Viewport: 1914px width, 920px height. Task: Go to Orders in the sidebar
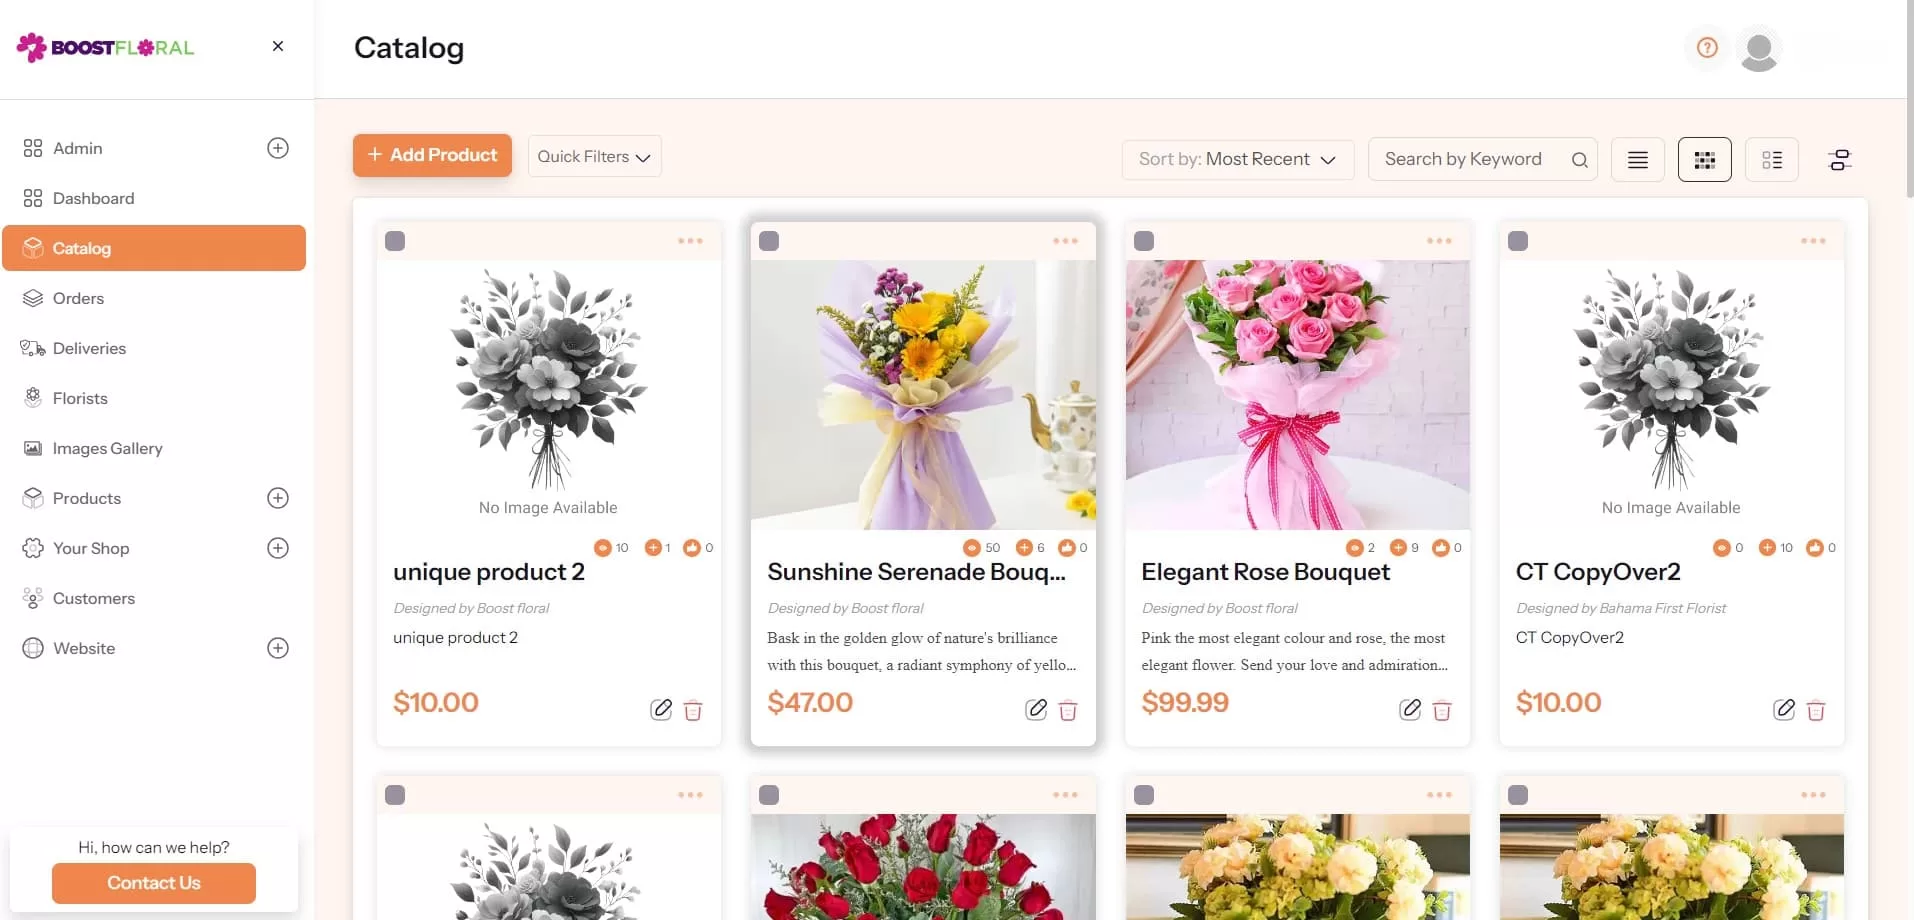click(x=78, y=298)
